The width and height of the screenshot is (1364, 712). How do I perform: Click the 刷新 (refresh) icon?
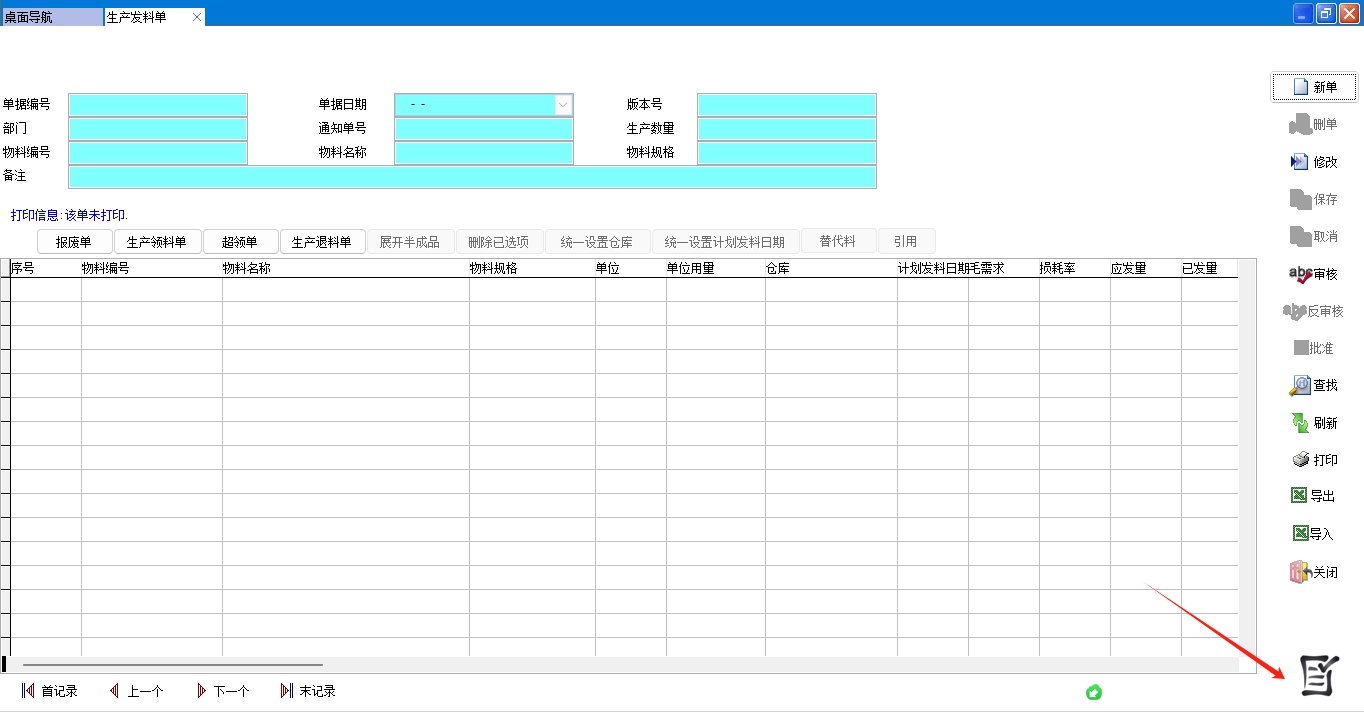click(1299, 423)
